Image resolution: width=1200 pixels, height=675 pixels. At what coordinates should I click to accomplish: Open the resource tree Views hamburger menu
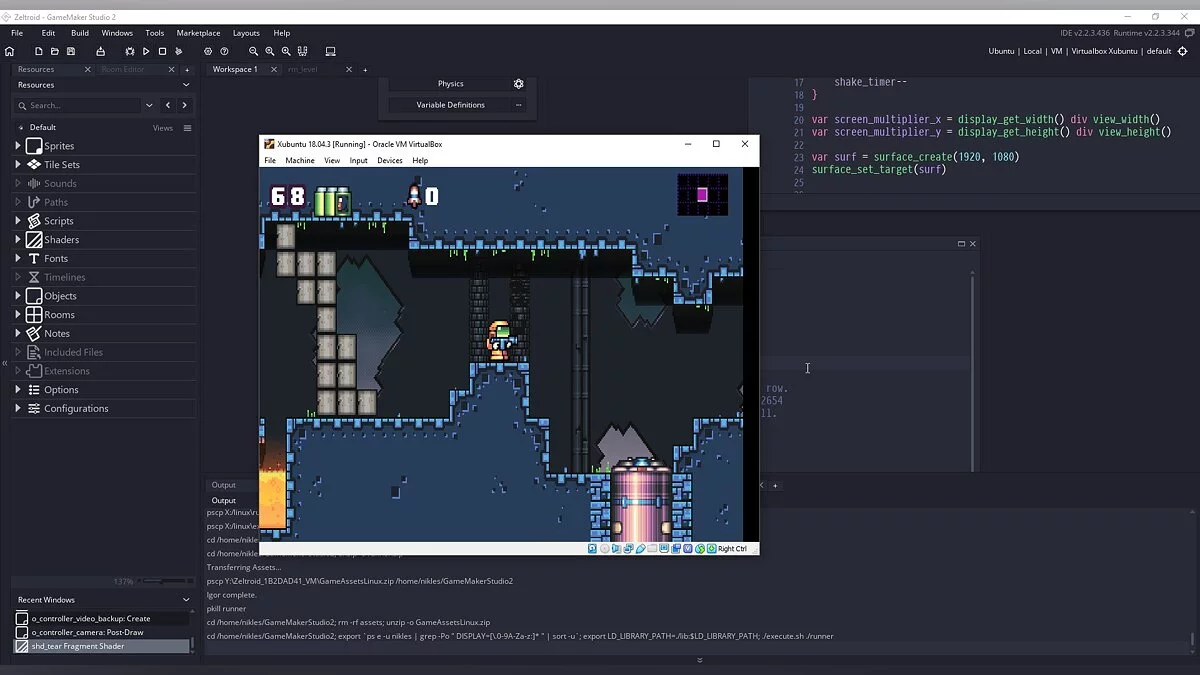(187, 128)
